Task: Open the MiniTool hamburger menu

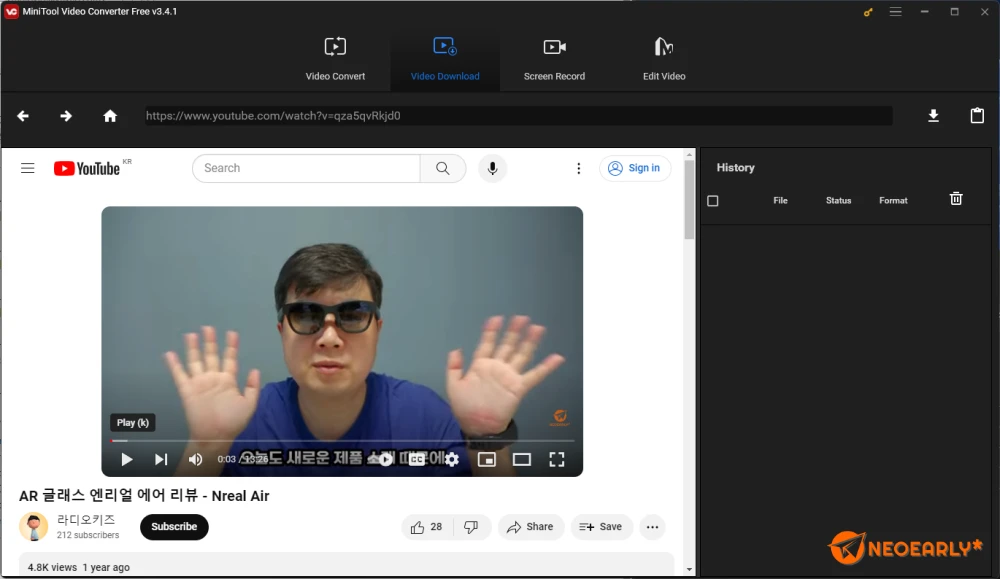Action: (x=895, y=11)
